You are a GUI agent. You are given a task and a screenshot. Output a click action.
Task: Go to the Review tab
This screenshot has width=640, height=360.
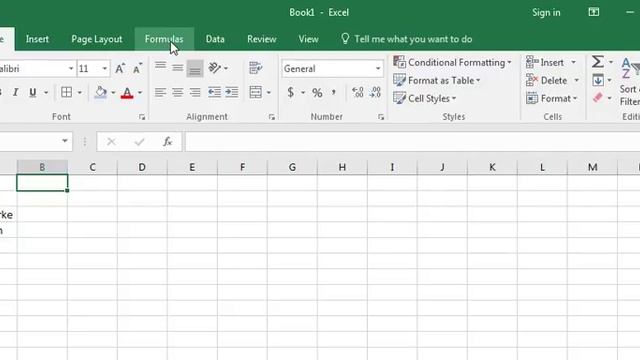click(262, 39)
